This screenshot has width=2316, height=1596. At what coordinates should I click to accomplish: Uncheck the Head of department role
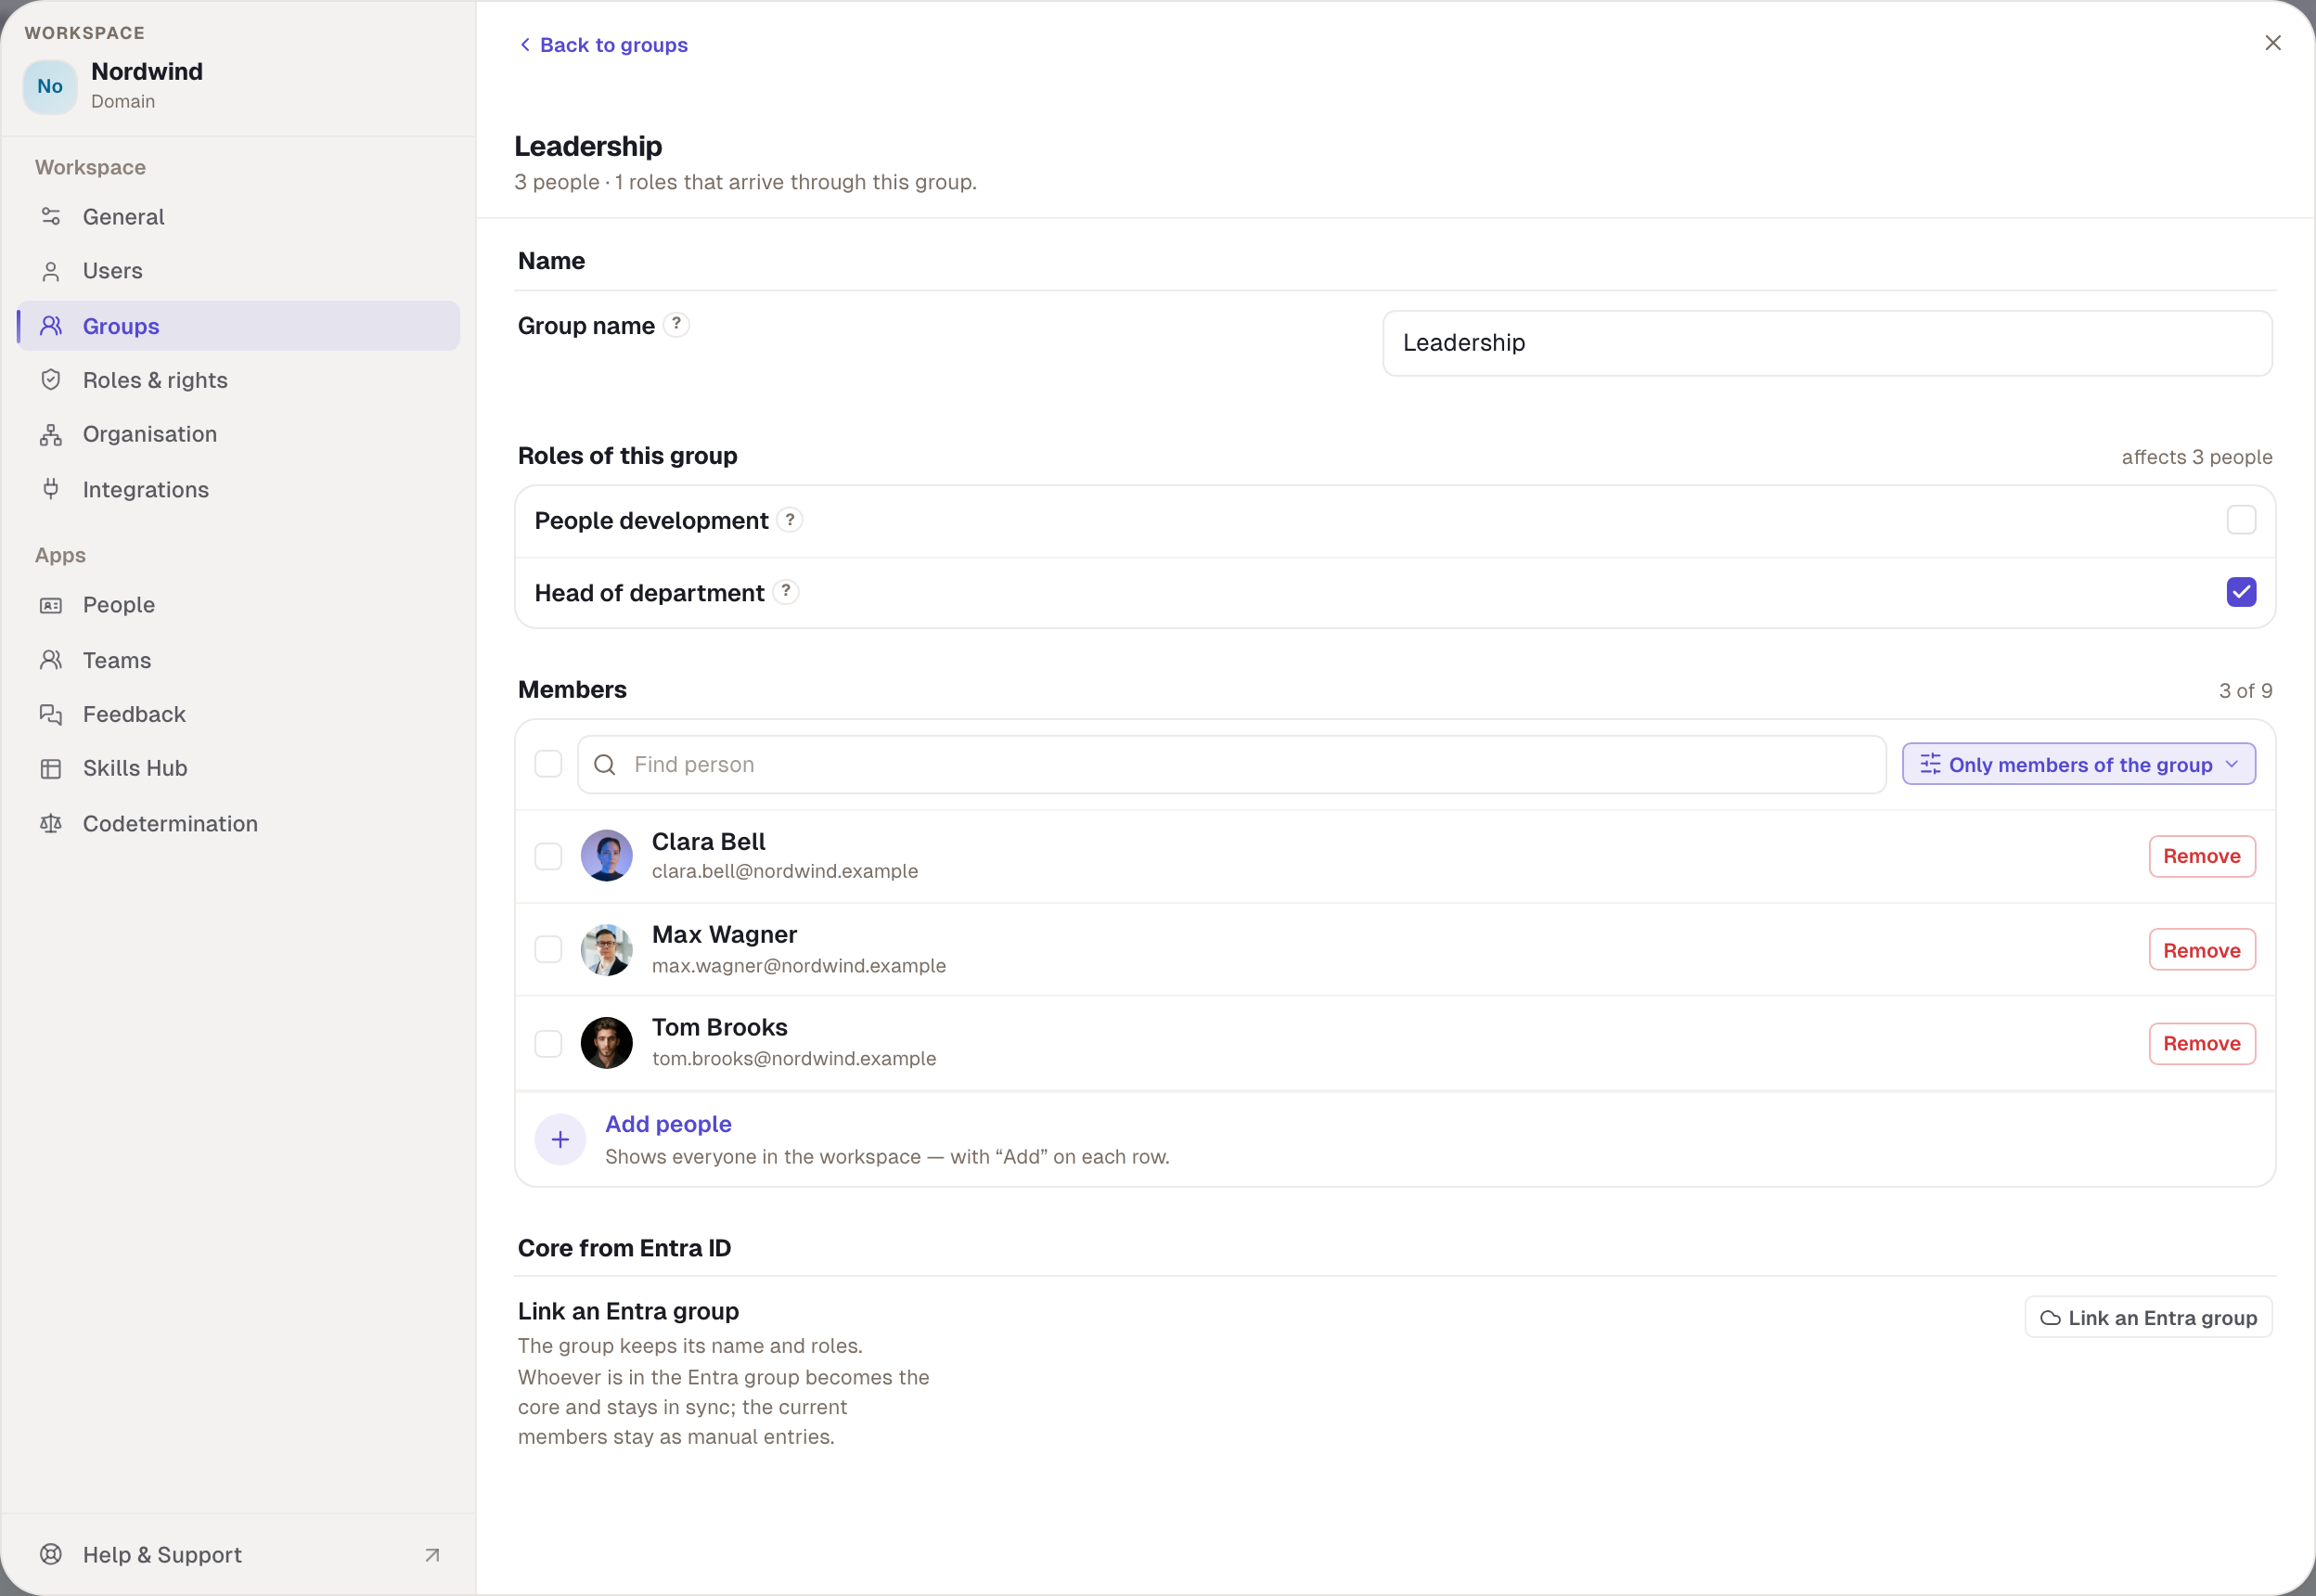tap(2241, 592)
